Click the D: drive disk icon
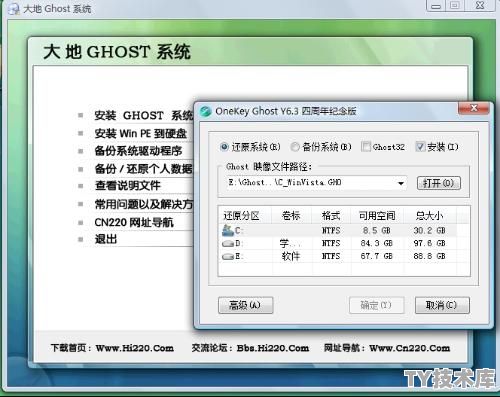 tap(228, 244)
